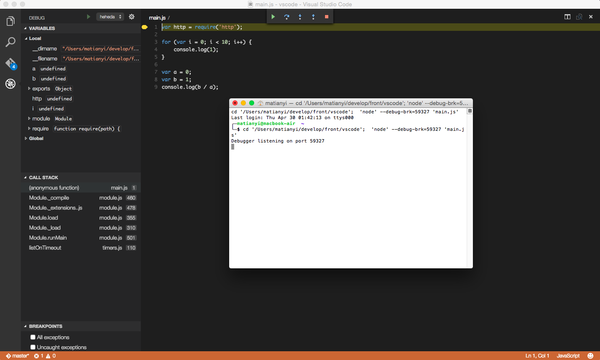600x360 pixels.
Task: Select the Module._load stack frame
Action: pos(81,228)
